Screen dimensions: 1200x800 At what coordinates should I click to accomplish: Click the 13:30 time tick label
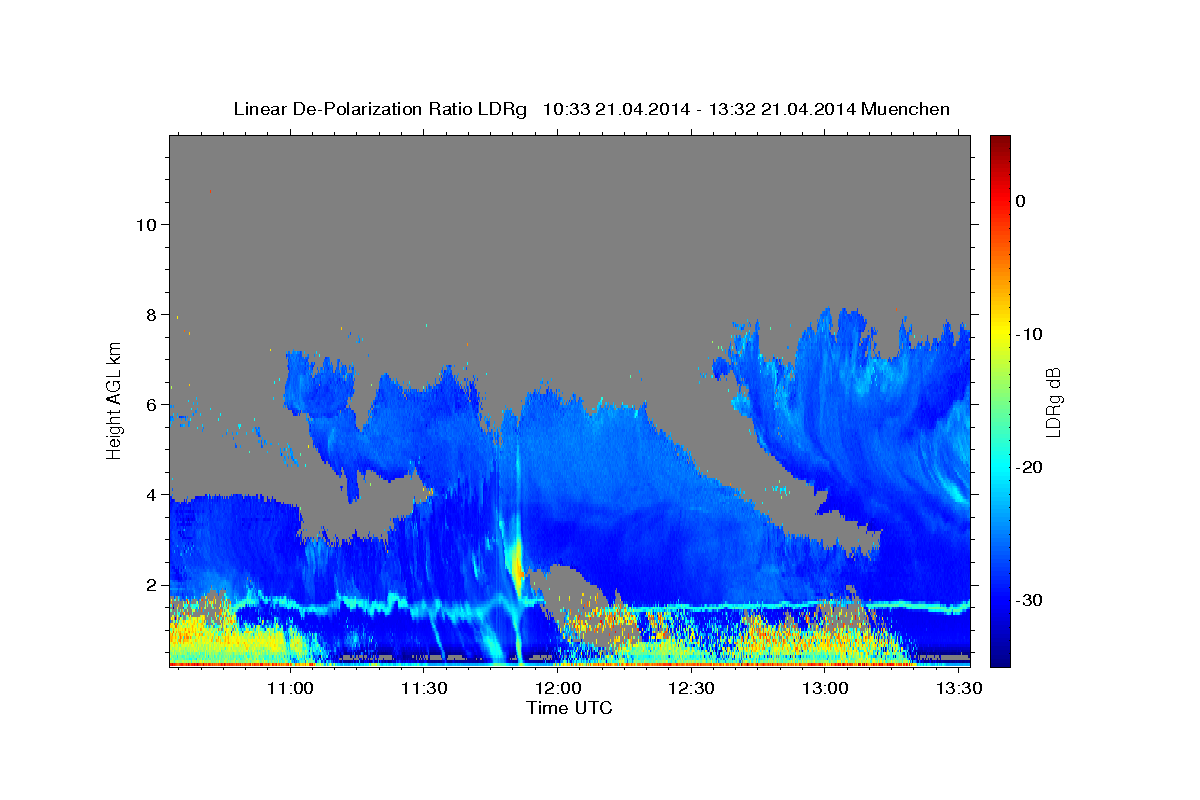pyautogui.click(x=958, y=688)
